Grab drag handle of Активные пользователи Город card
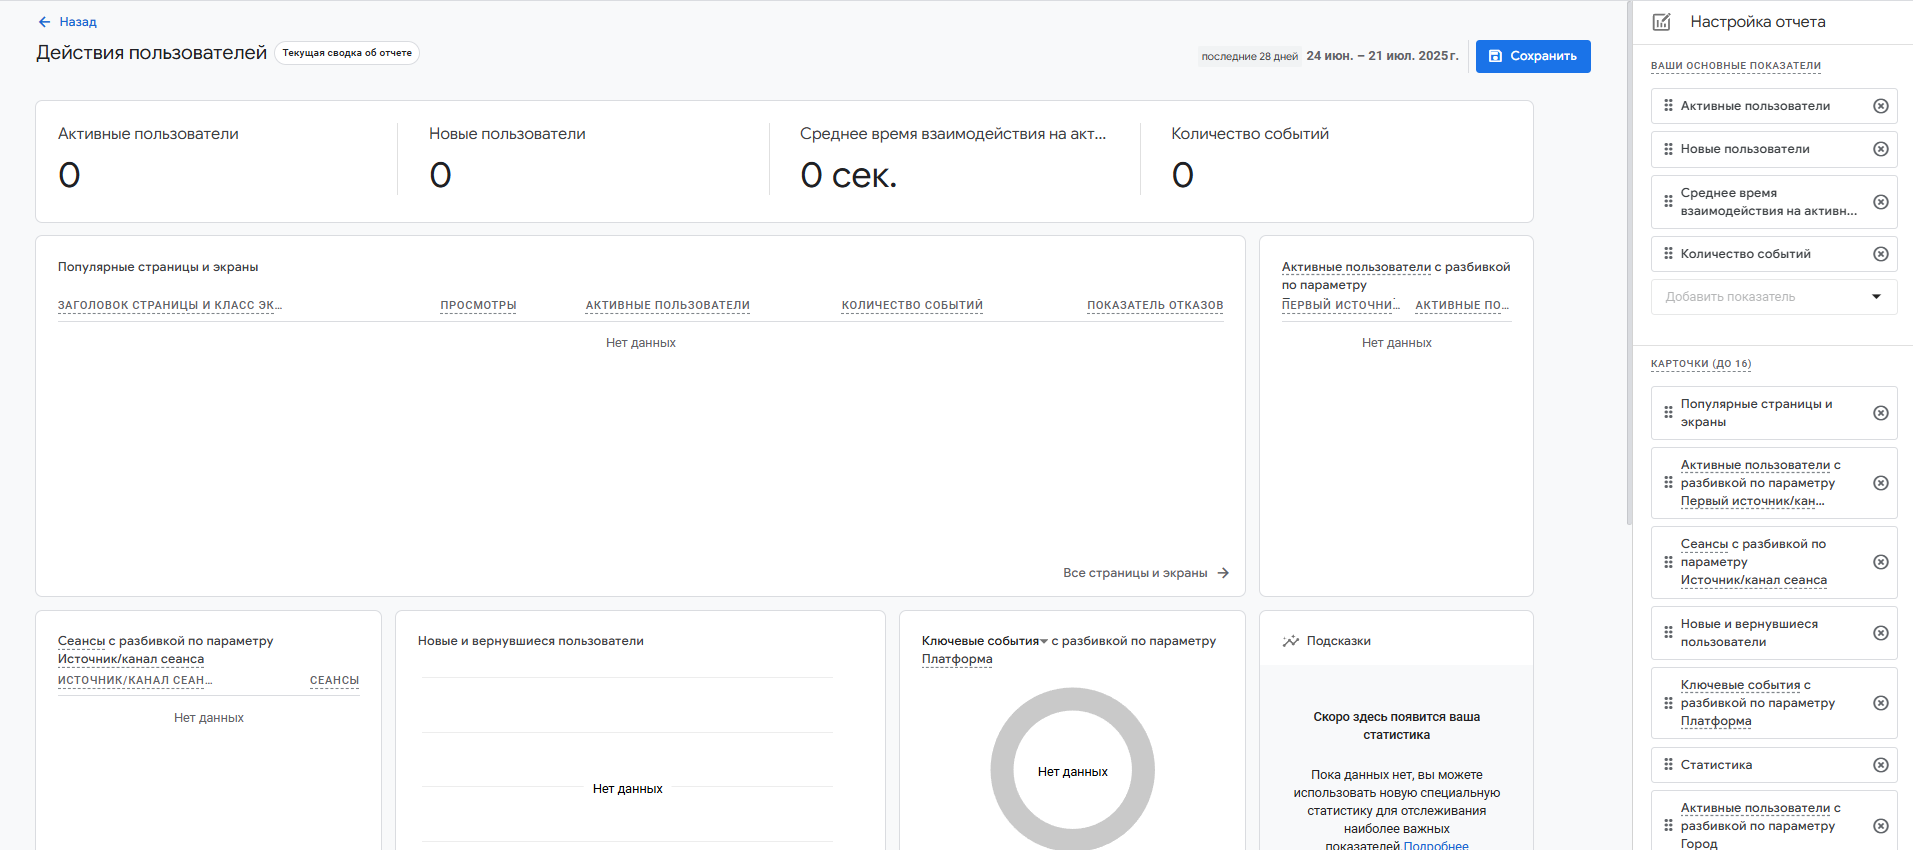 click(1668, 826)
